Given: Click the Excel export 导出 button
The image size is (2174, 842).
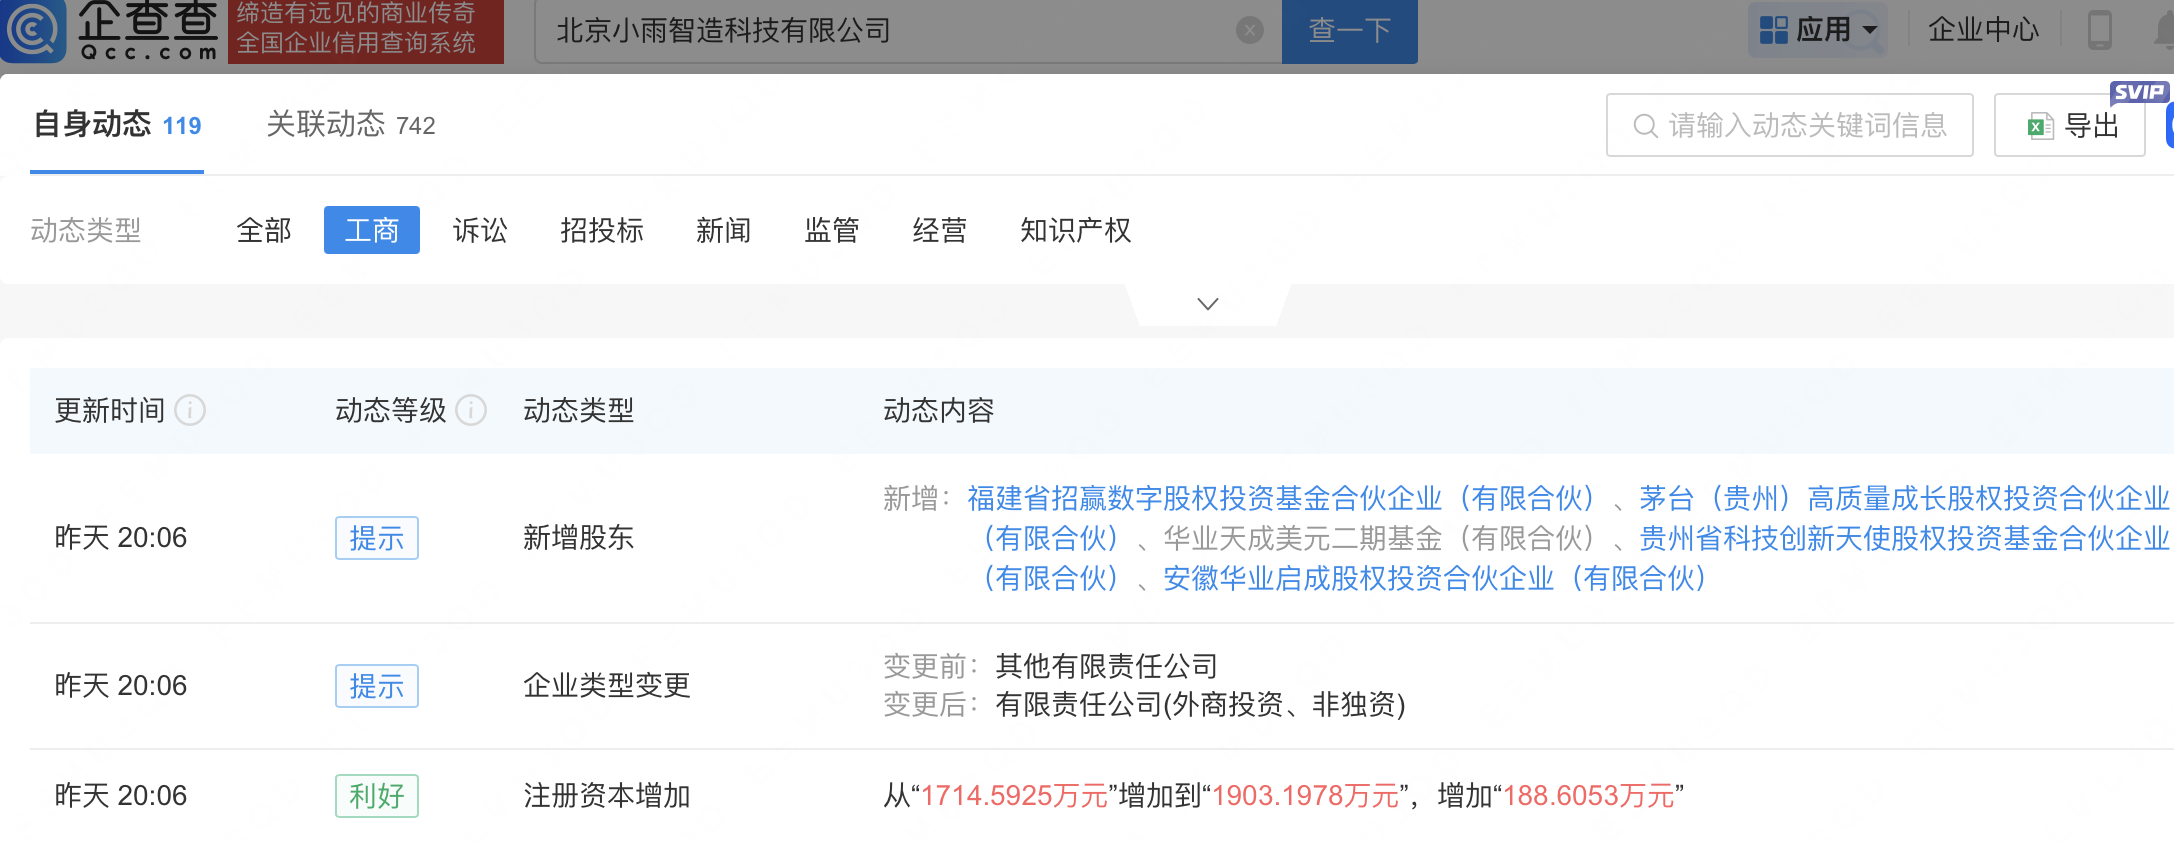Looking at the screenshot, I should [x=2069, y=126].
